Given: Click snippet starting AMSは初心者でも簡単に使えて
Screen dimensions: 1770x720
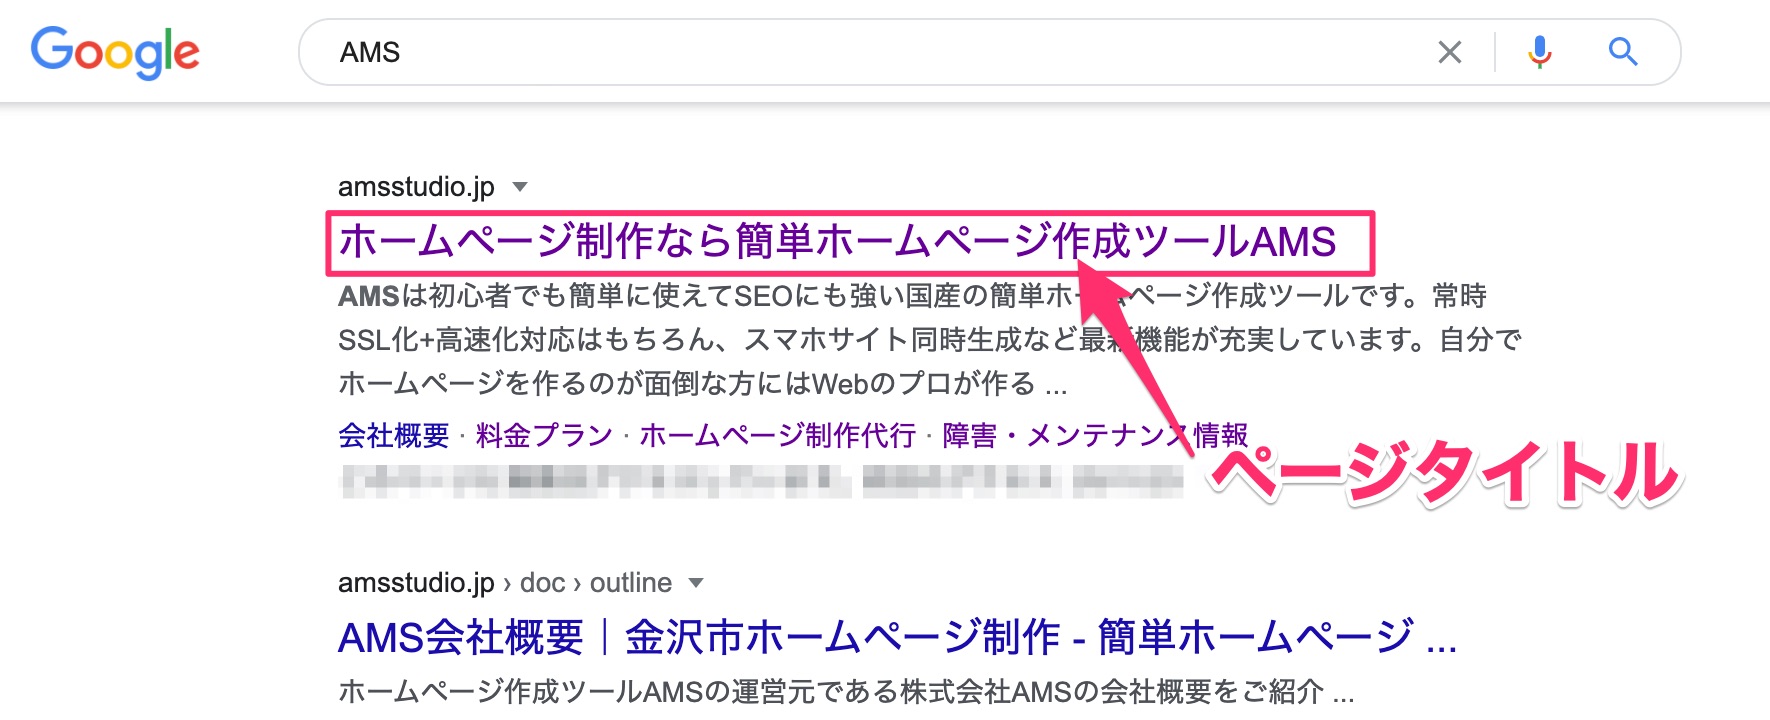Looking at the screenshot, I should [x=930, y=340].
